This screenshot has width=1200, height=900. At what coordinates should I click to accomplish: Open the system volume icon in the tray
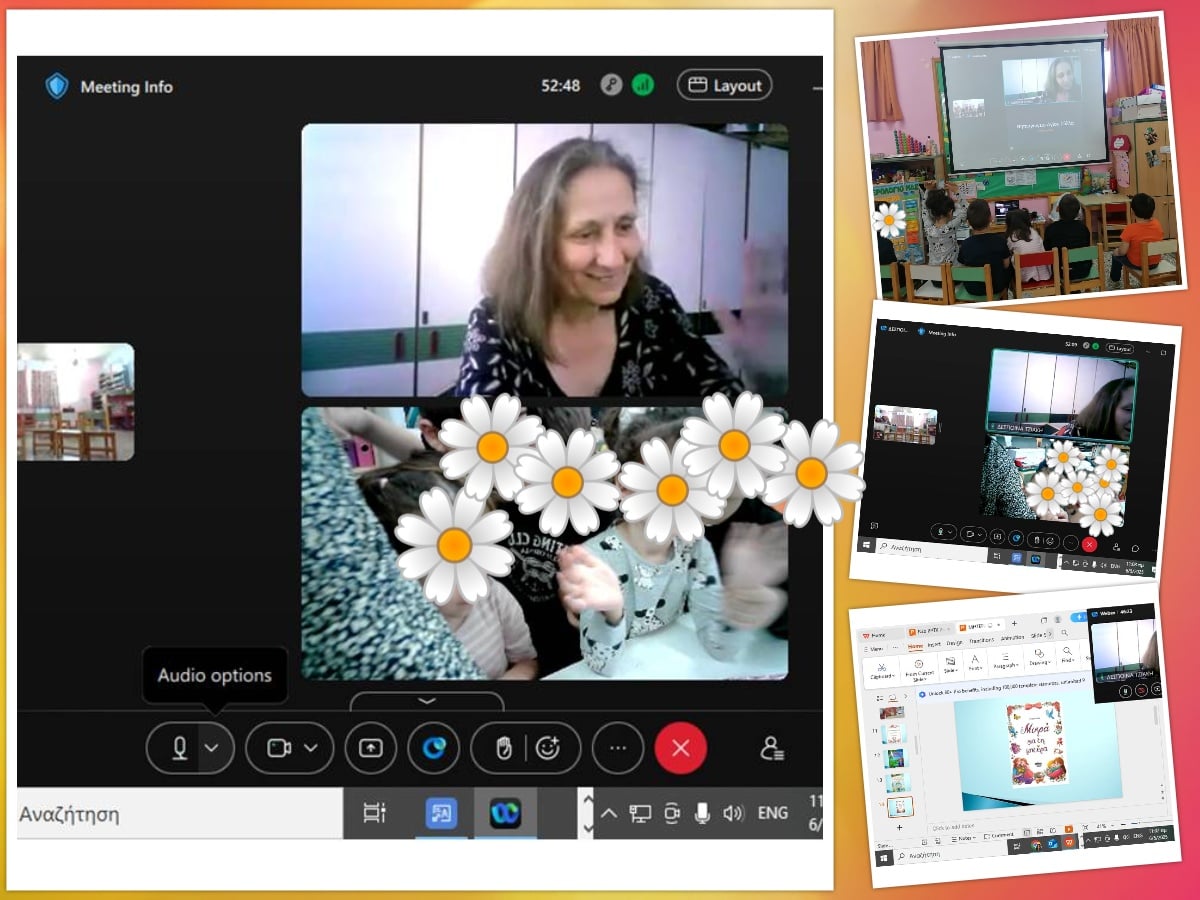[x=733, y=813]
